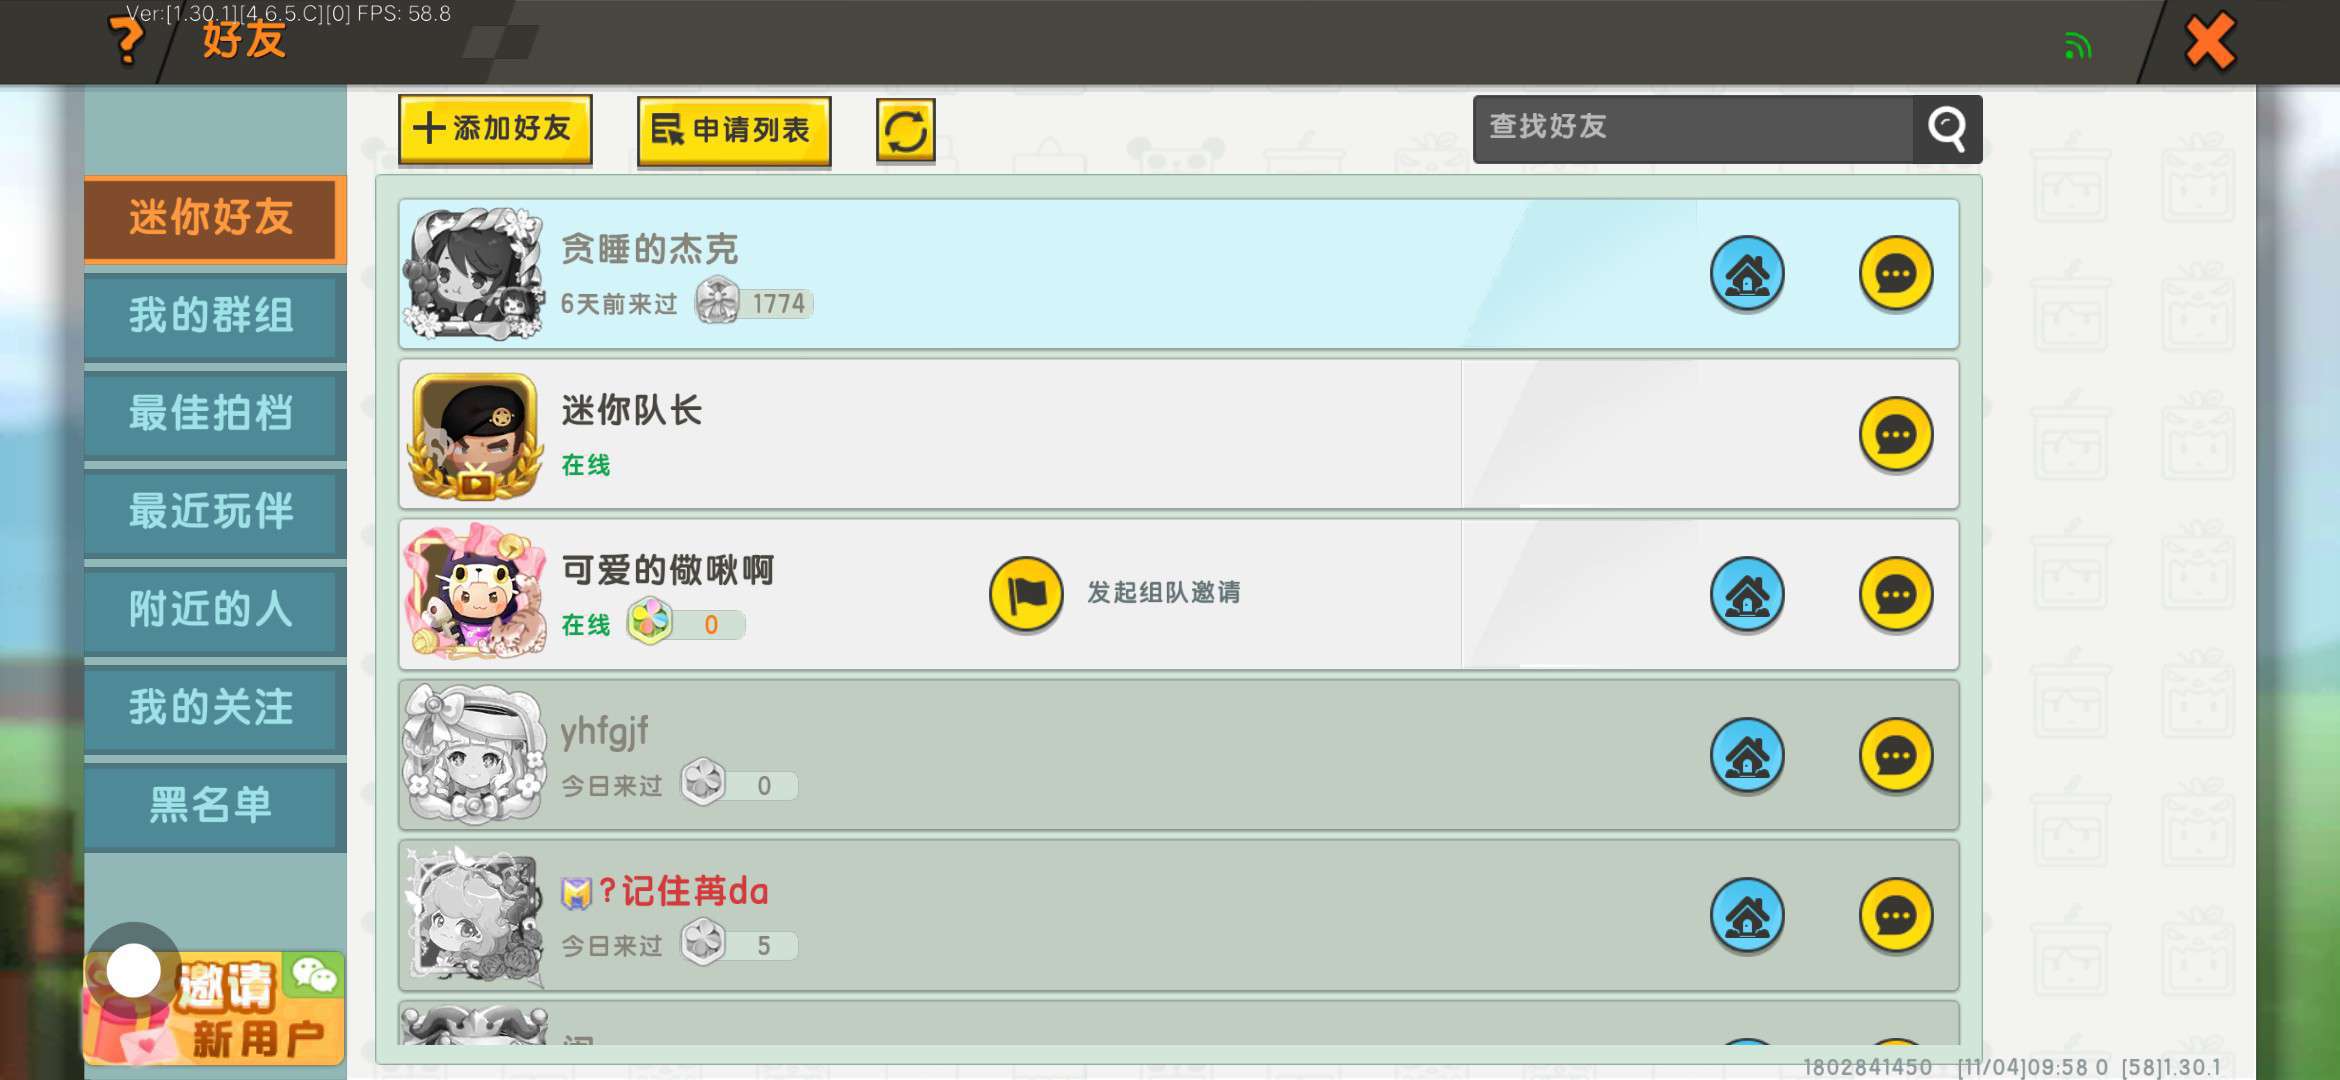Open chat with 迷你队长
The image size is (2340, 1080).
click(x=1896, y=435)
